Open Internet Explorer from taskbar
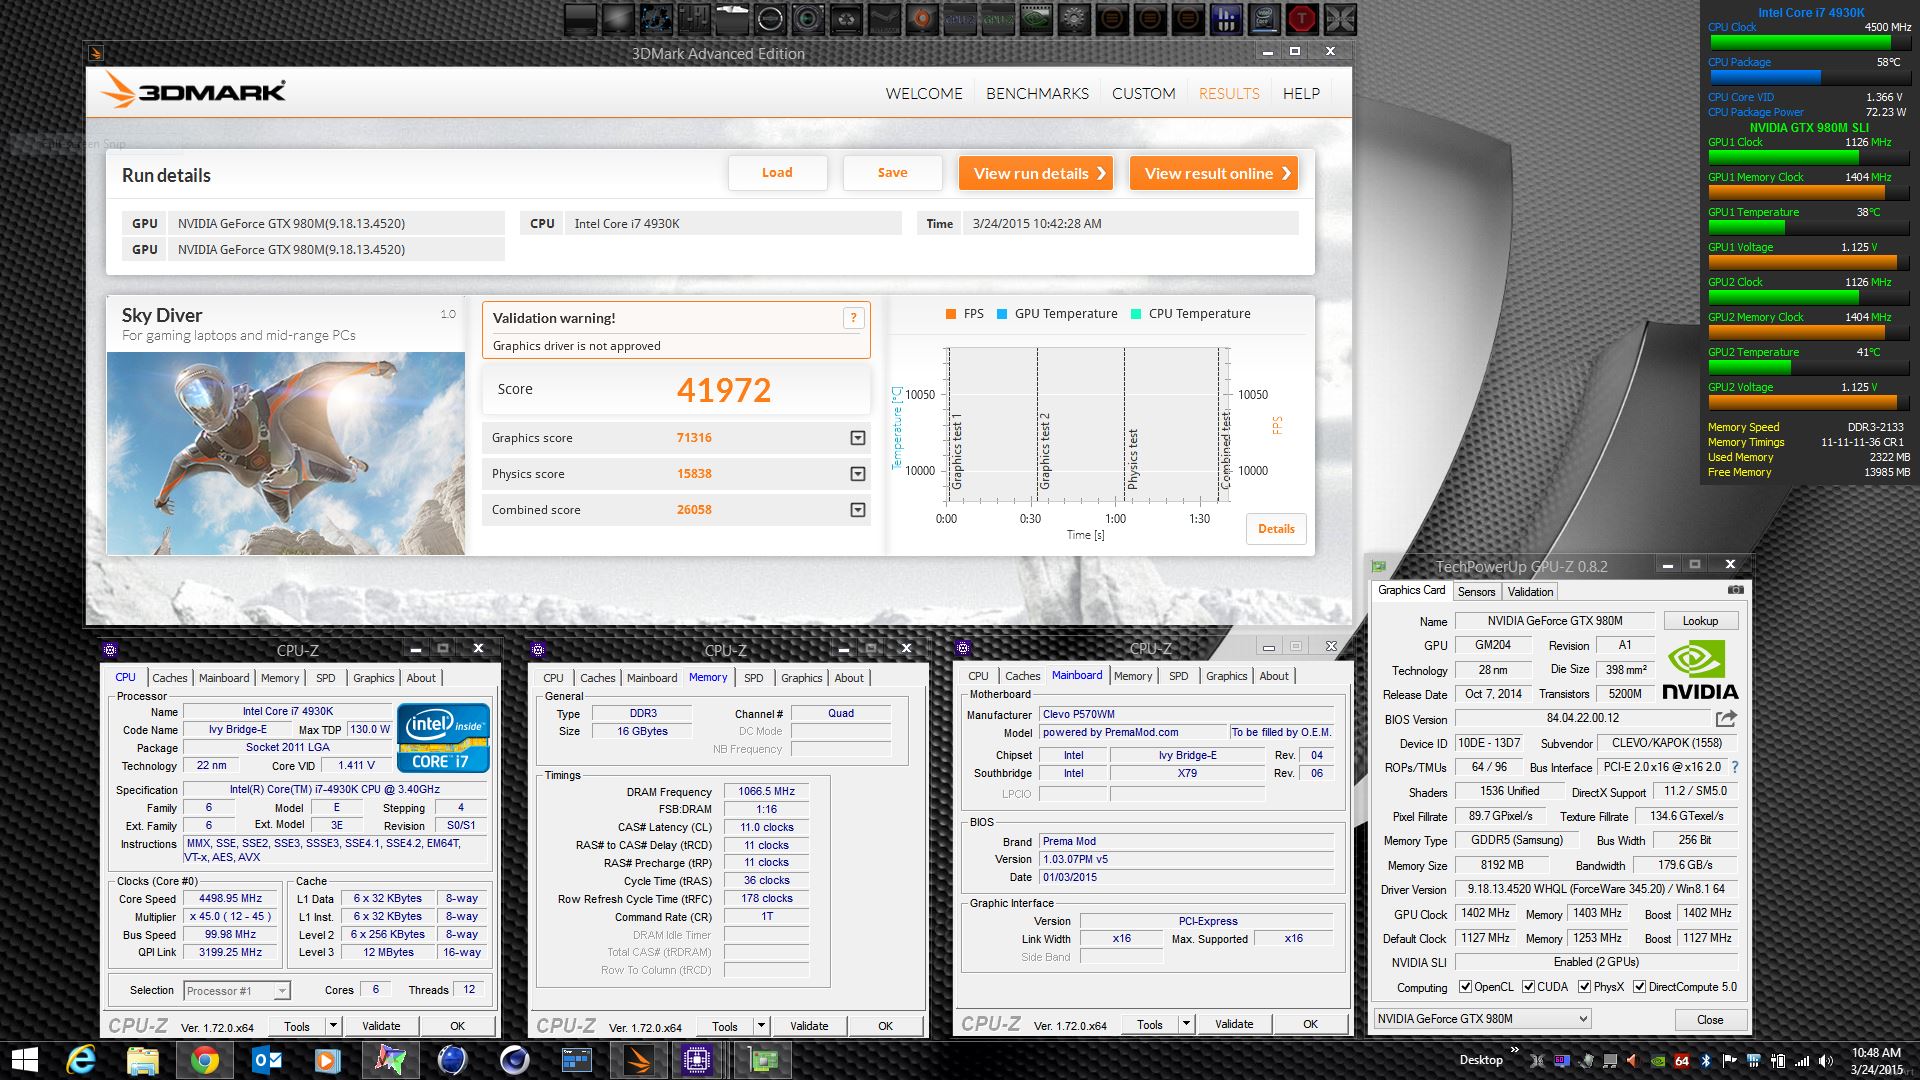The width and height of the screenshot is (1920, 1080). pyautogui.click(x=80, y=1060)
